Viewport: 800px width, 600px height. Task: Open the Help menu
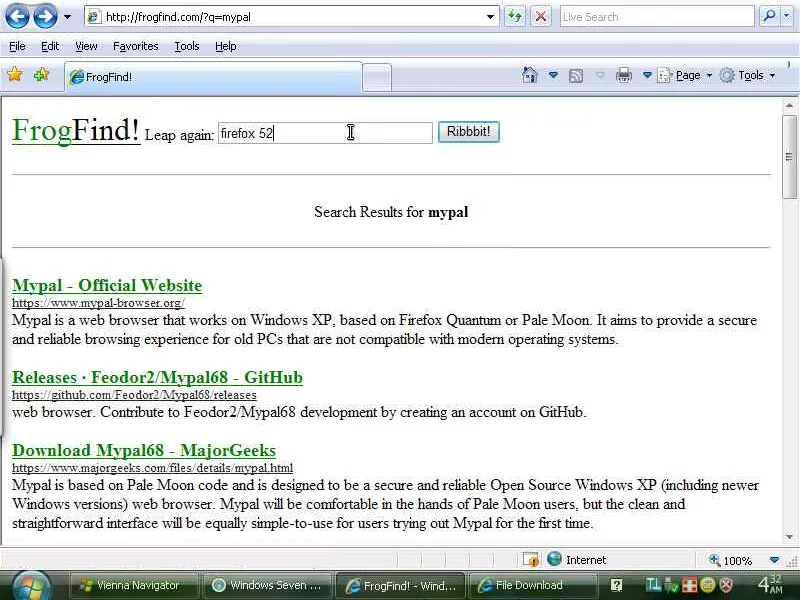(x=226, y=46)
